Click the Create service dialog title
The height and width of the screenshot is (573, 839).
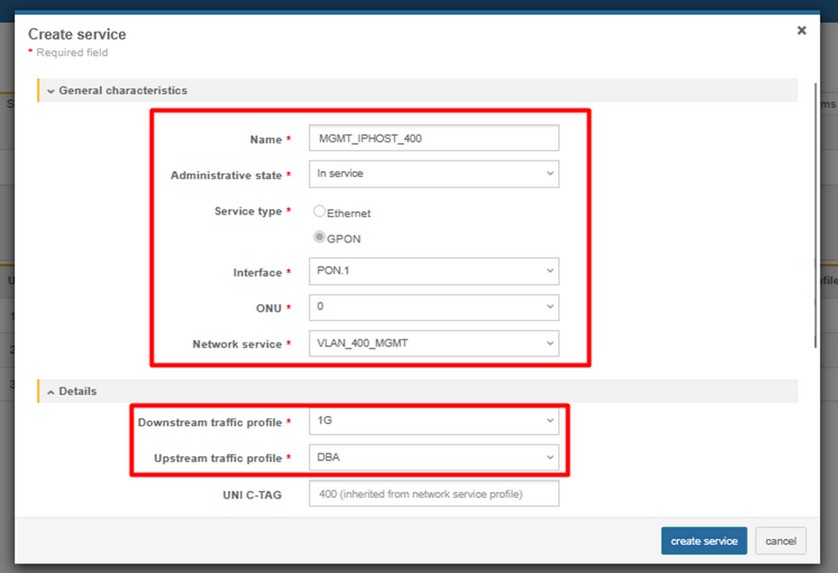tap(77, 34)
